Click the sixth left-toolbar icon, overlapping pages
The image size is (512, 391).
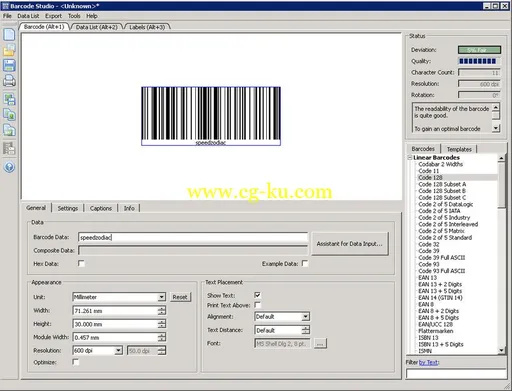pos(9,114)
